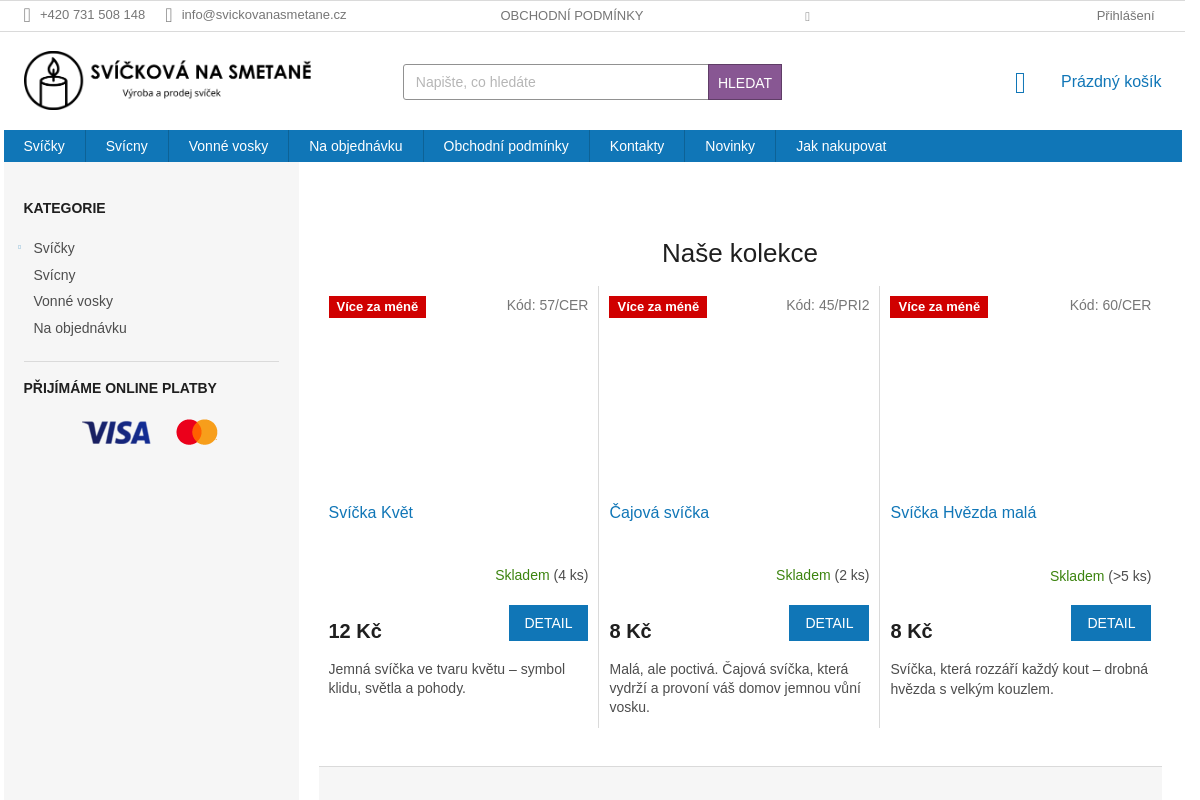Click the code text 'Kód: 60/CER'
Viewport: 1200px width, 800px height.
click(x=1110, y=305)
